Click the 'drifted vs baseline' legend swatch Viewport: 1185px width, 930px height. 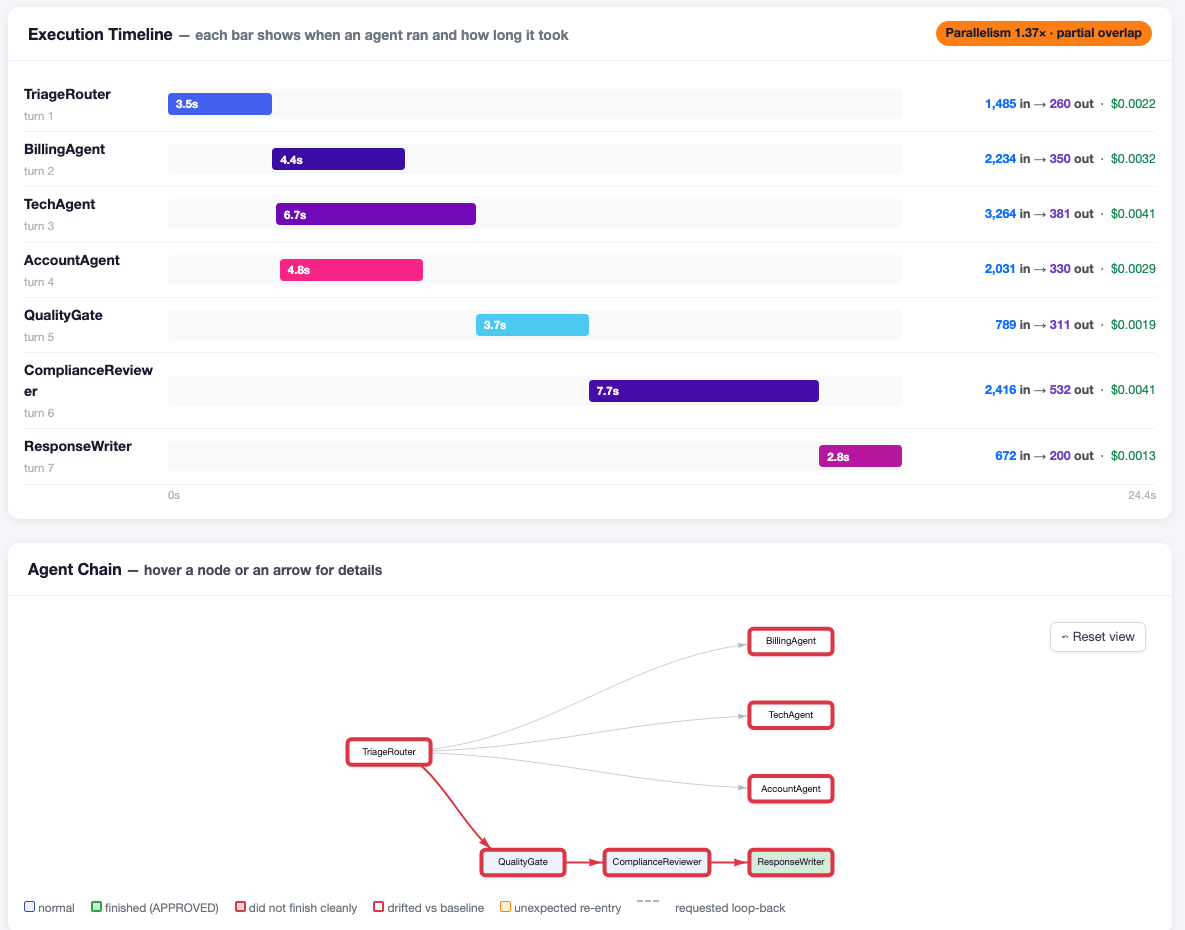[x=379, y=907]
